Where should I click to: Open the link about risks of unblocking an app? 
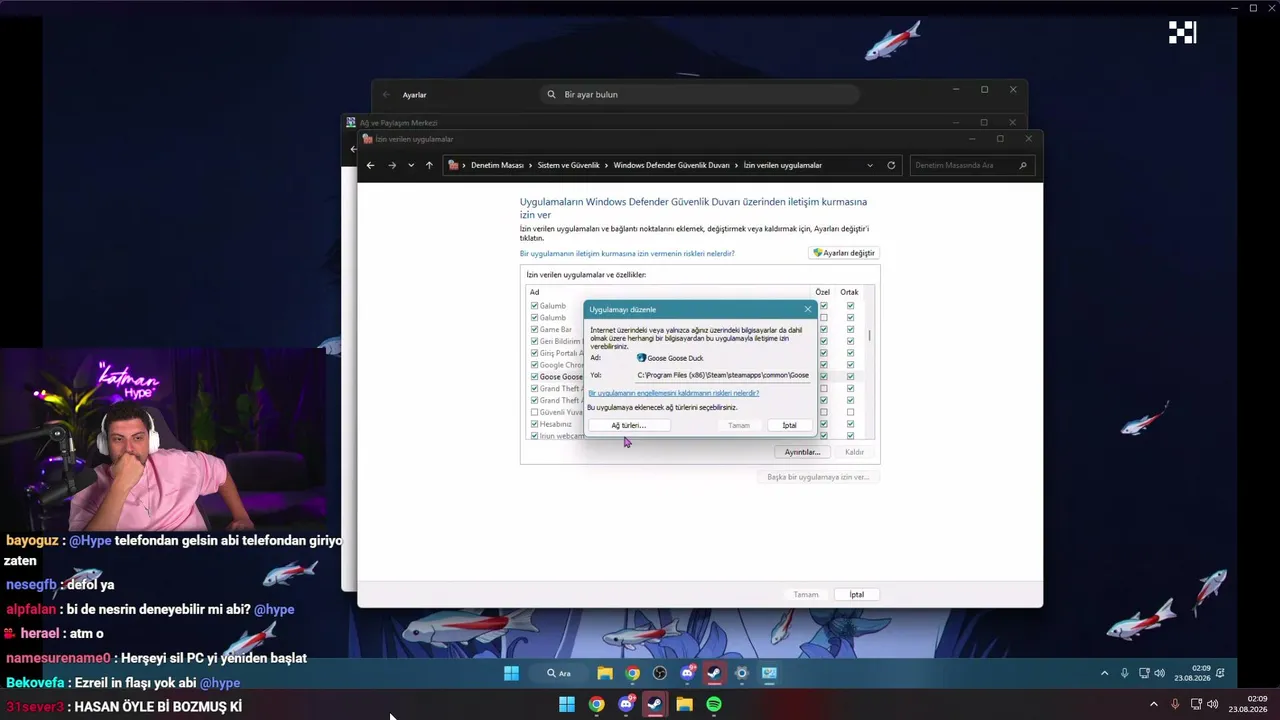[x=674, y=393]
